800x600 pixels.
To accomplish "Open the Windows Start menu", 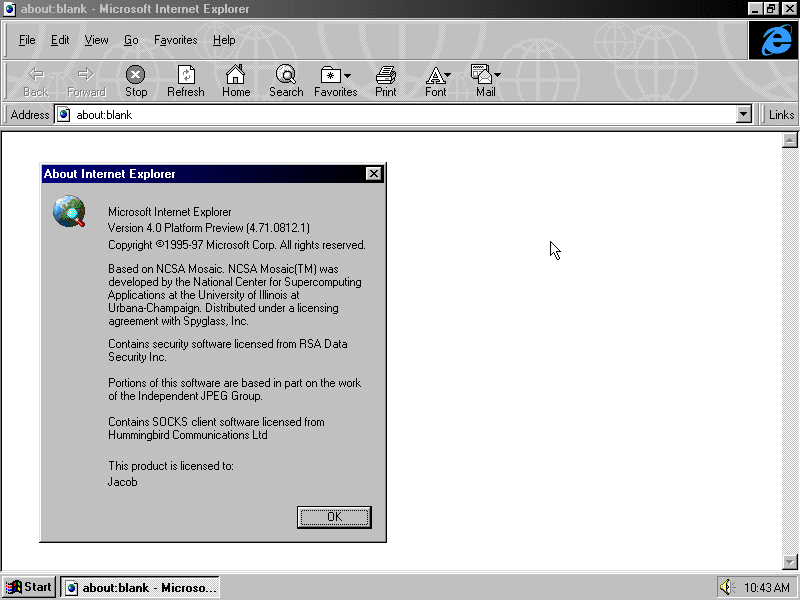I will tap(29, 587).
